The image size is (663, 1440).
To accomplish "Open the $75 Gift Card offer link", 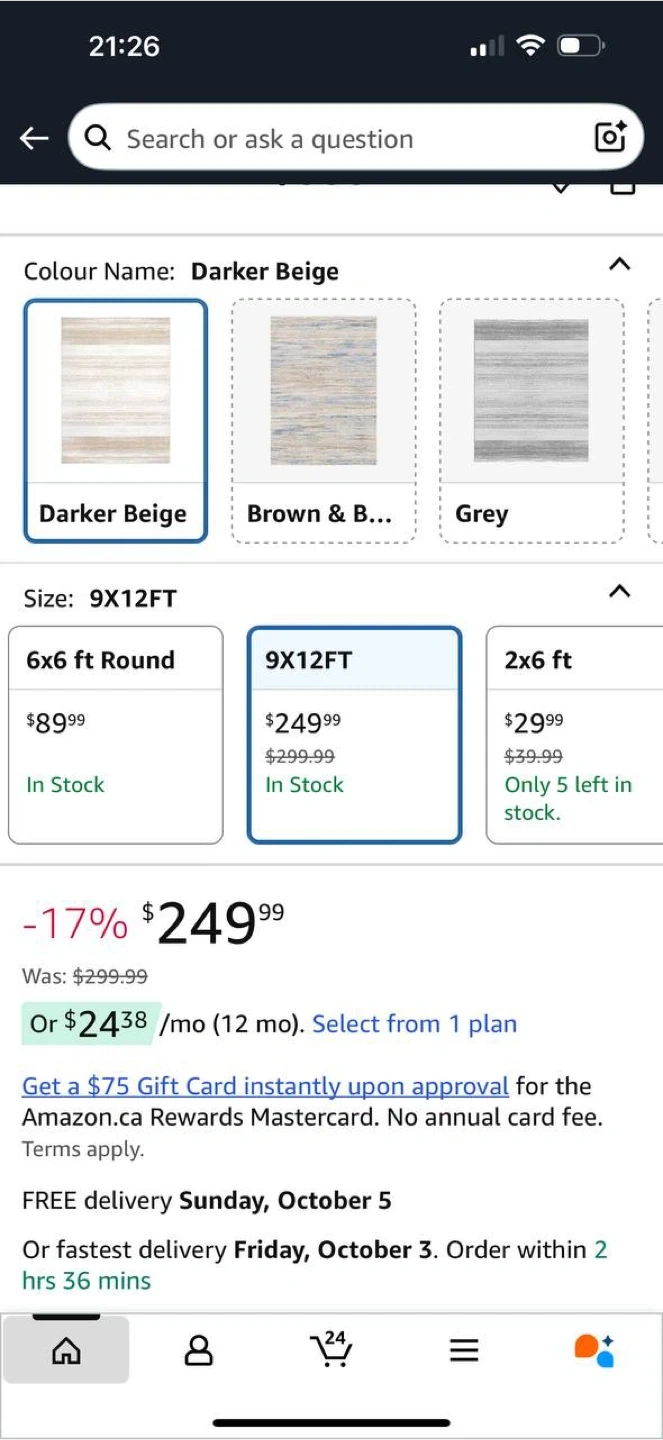I will tap(265, 1086).
